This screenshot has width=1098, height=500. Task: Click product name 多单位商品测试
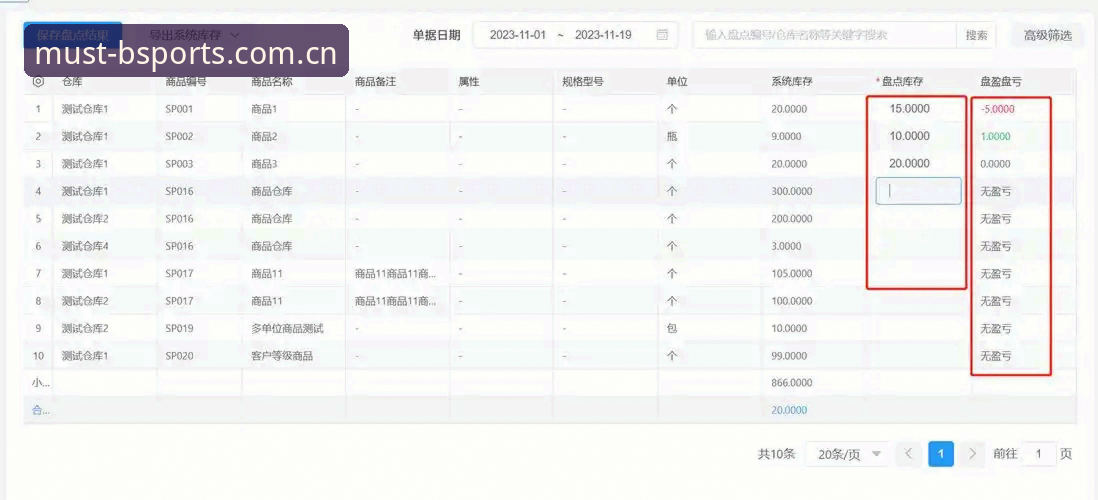(287, 328)
